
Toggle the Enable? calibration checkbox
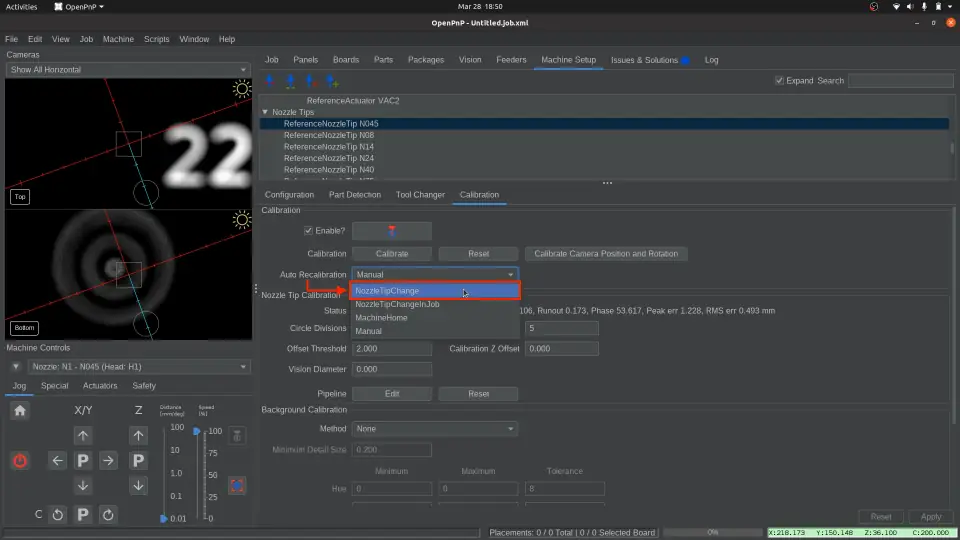pyautogui.click(x=308, y=231)
